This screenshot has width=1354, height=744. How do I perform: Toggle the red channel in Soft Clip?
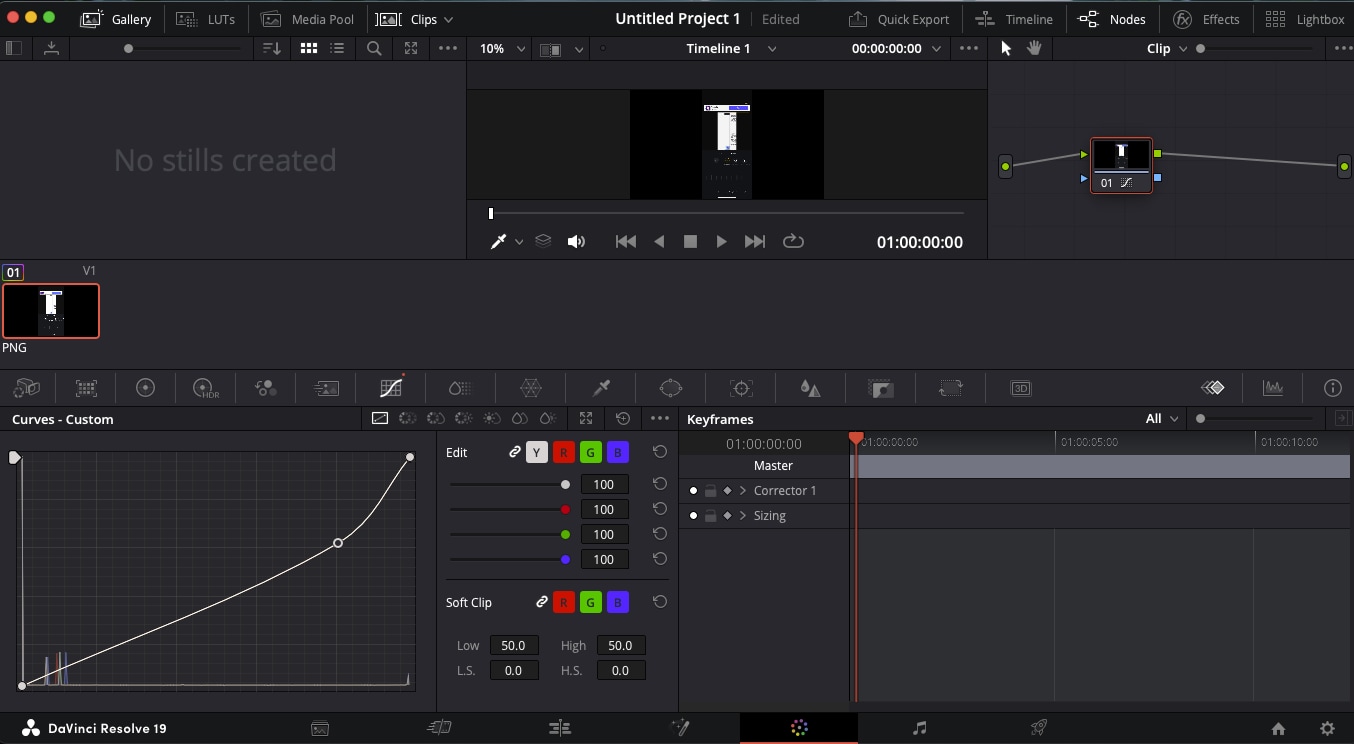coord(563,602)
